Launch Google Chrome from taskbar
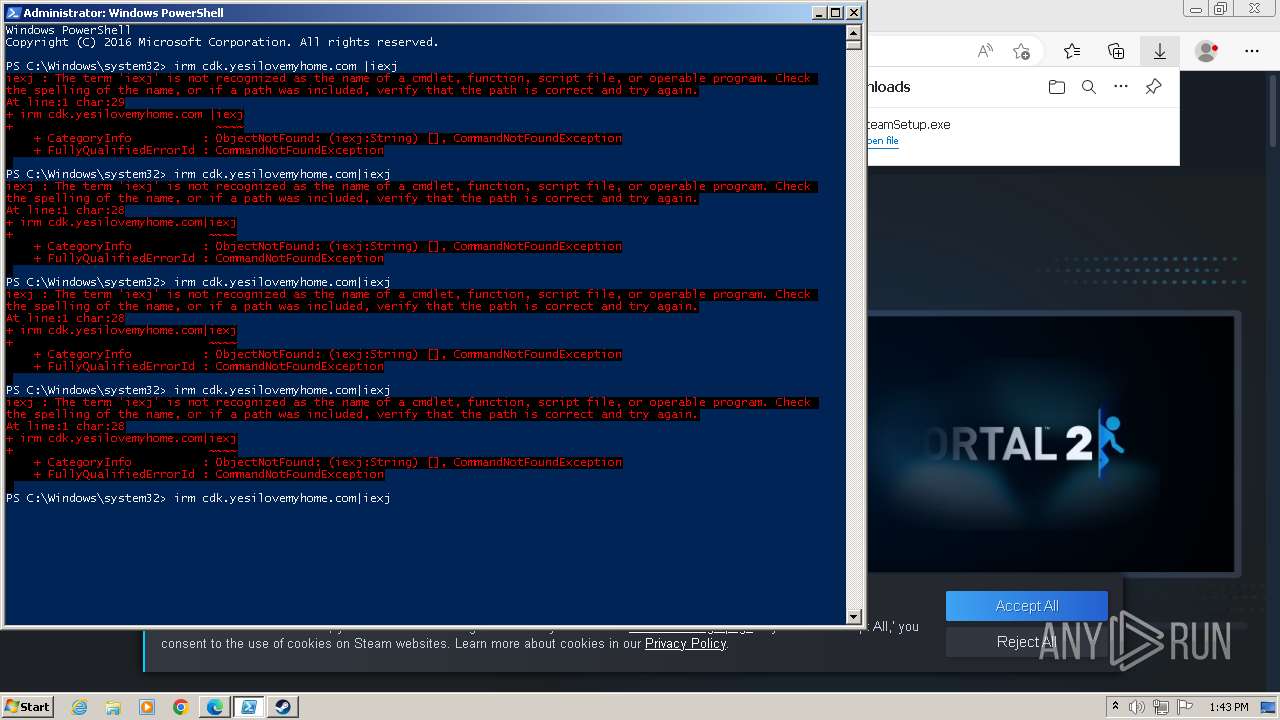1280x720 pixels. pyautogui.click(x=181, y=707)
